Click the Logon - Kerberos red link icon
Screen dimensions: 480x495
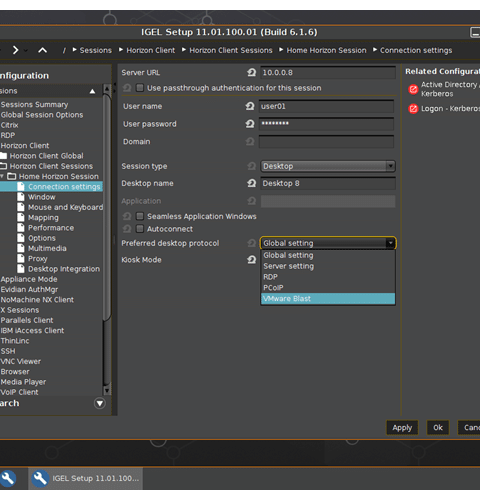tap(413, 109)
